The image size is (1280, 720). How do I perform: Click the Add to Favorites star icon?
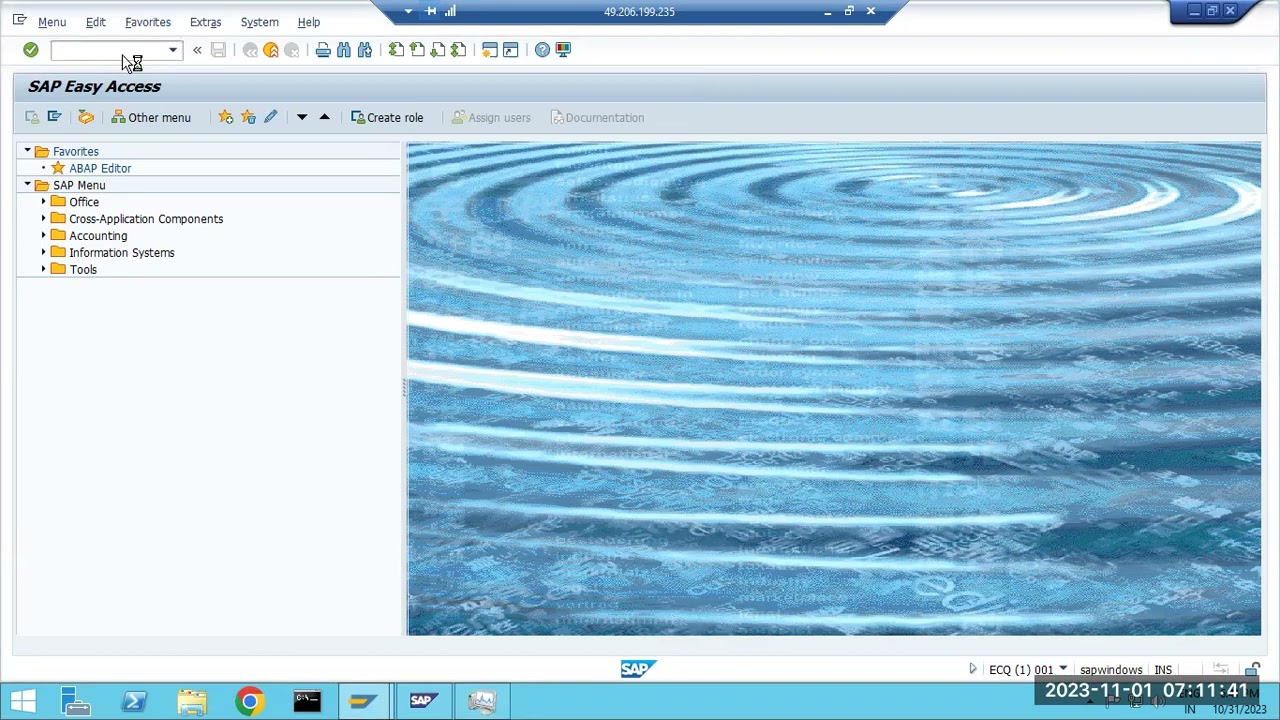click(226, 118)
